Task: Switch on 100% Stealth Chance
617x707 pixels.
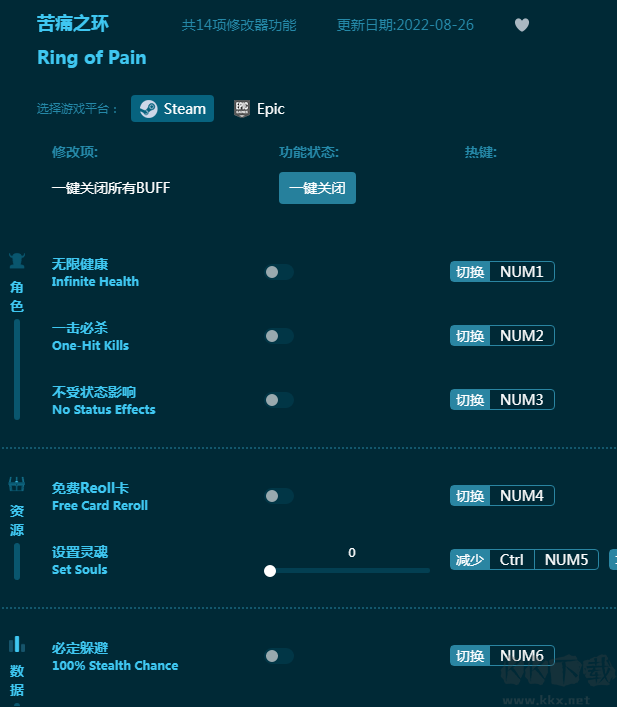Action: tap(279, 656)
